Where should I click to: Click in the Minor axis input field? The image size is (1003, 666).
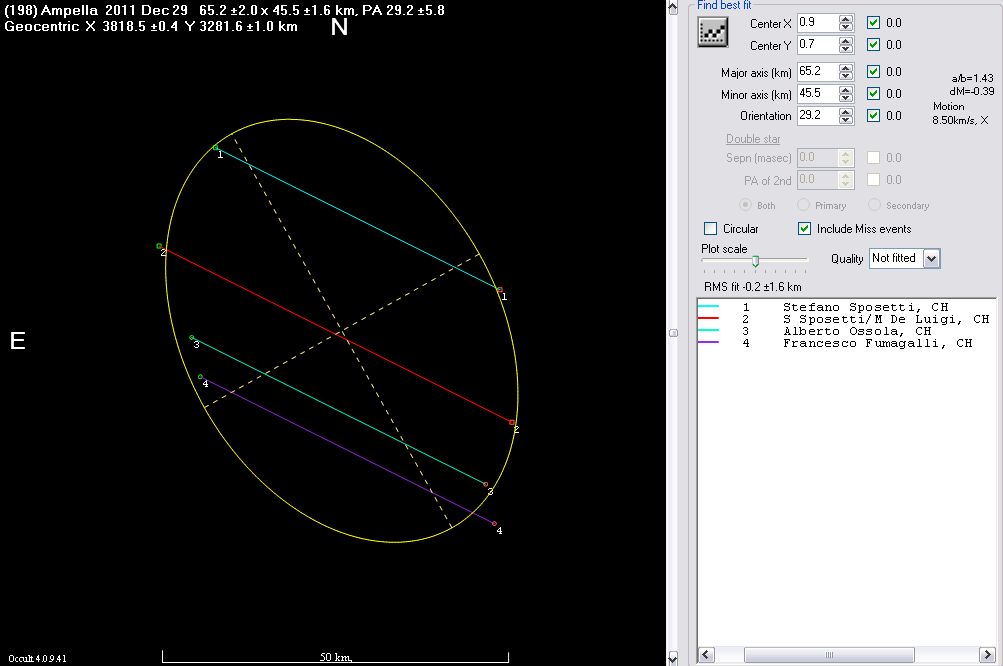817,93
